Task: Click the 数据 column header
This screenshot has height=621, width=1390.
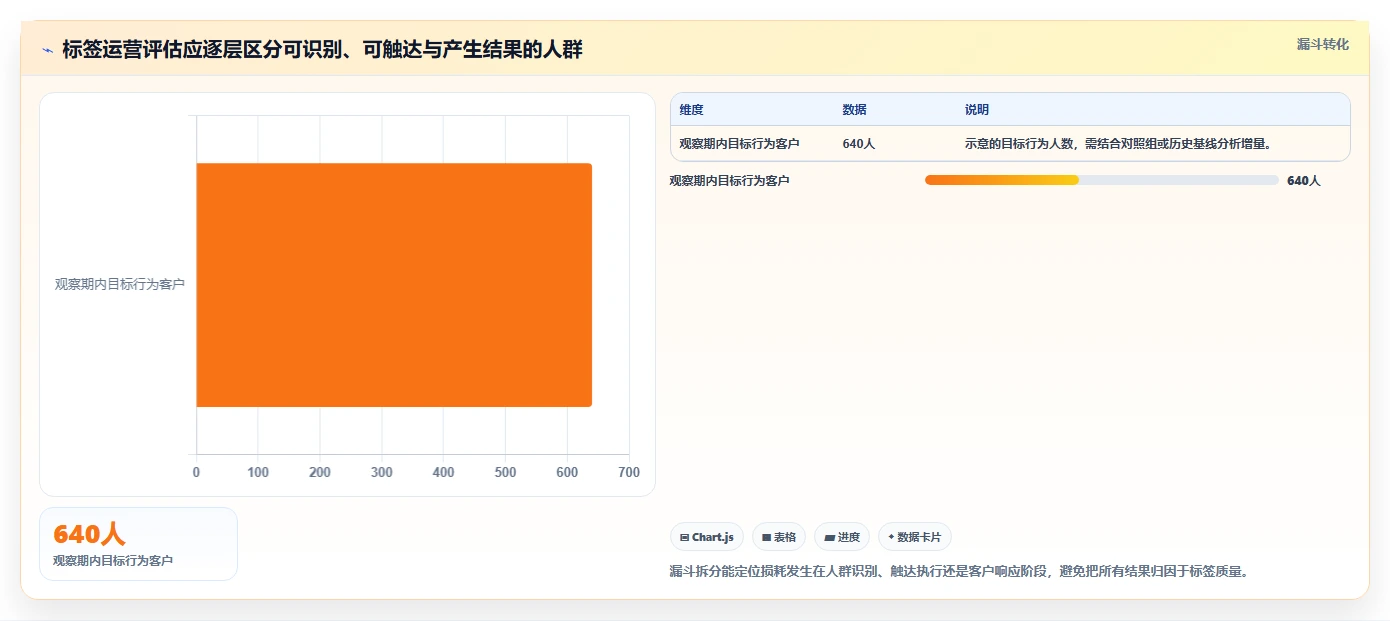Action: (x=855, y=110)
